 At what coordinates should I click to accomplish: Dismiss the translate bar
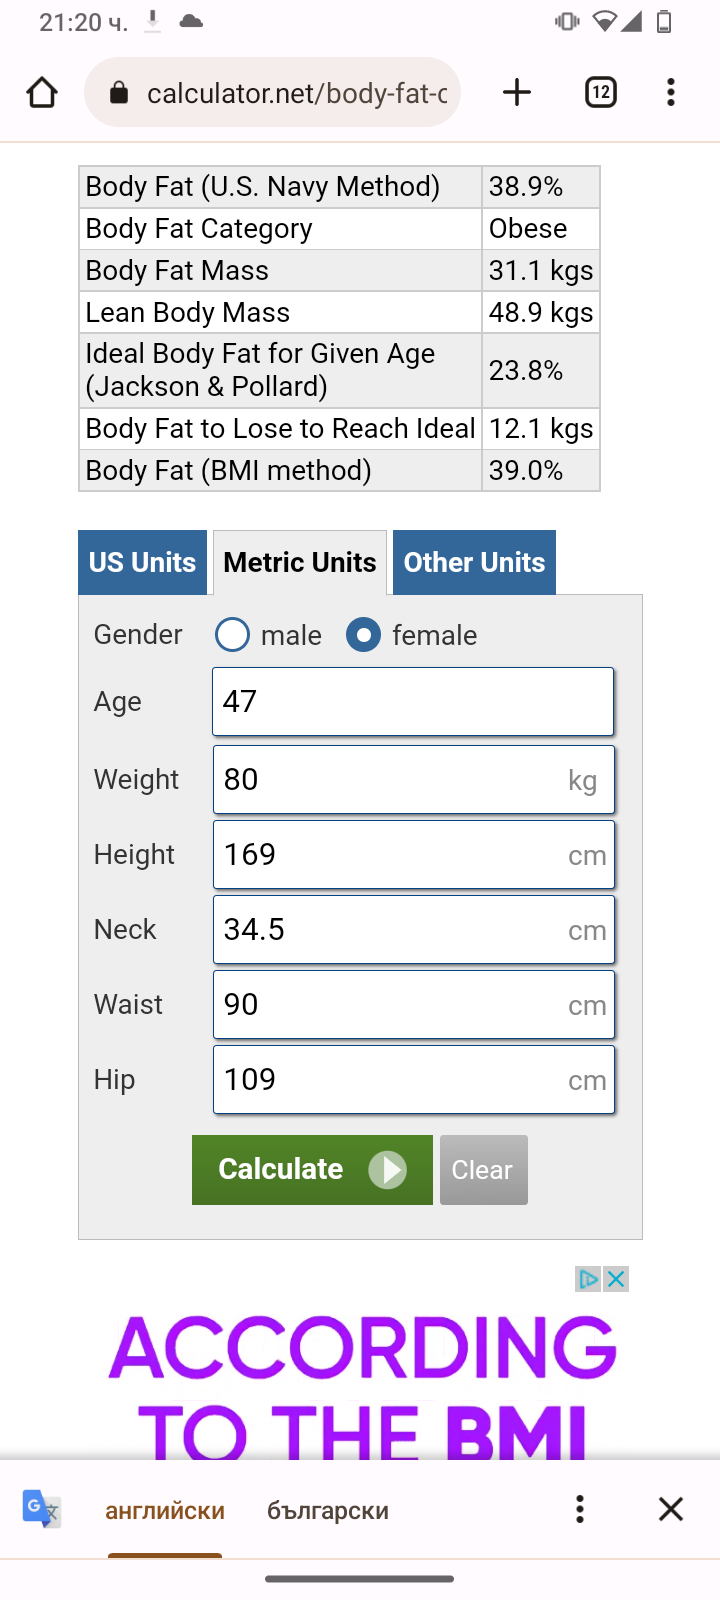click(671, 1509)
